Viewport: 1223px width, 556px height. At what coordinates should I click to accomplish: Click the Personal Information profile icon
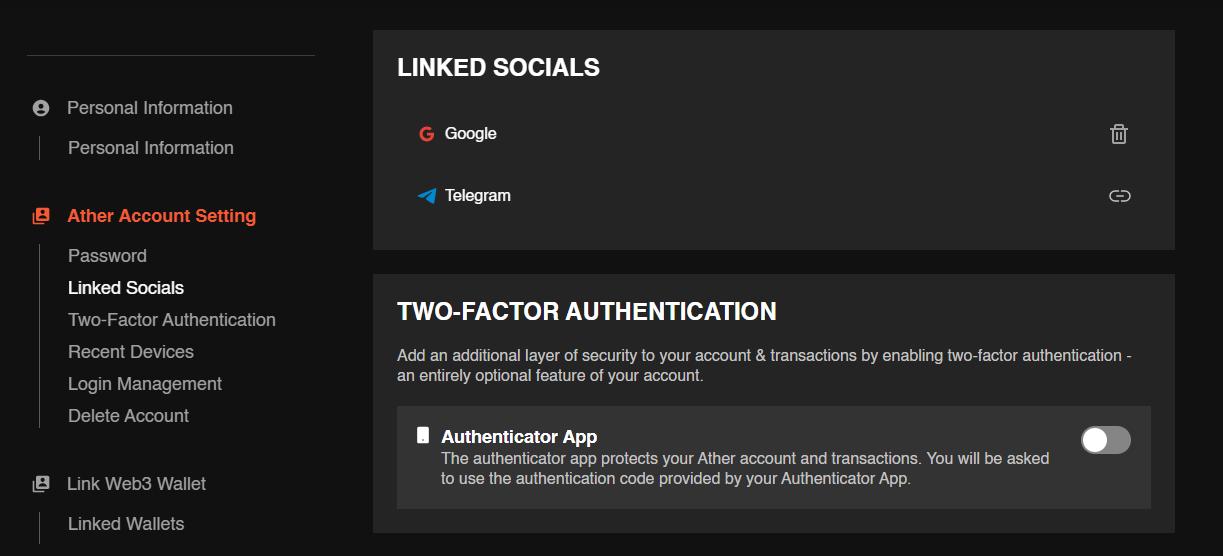[x=41, y=108]
